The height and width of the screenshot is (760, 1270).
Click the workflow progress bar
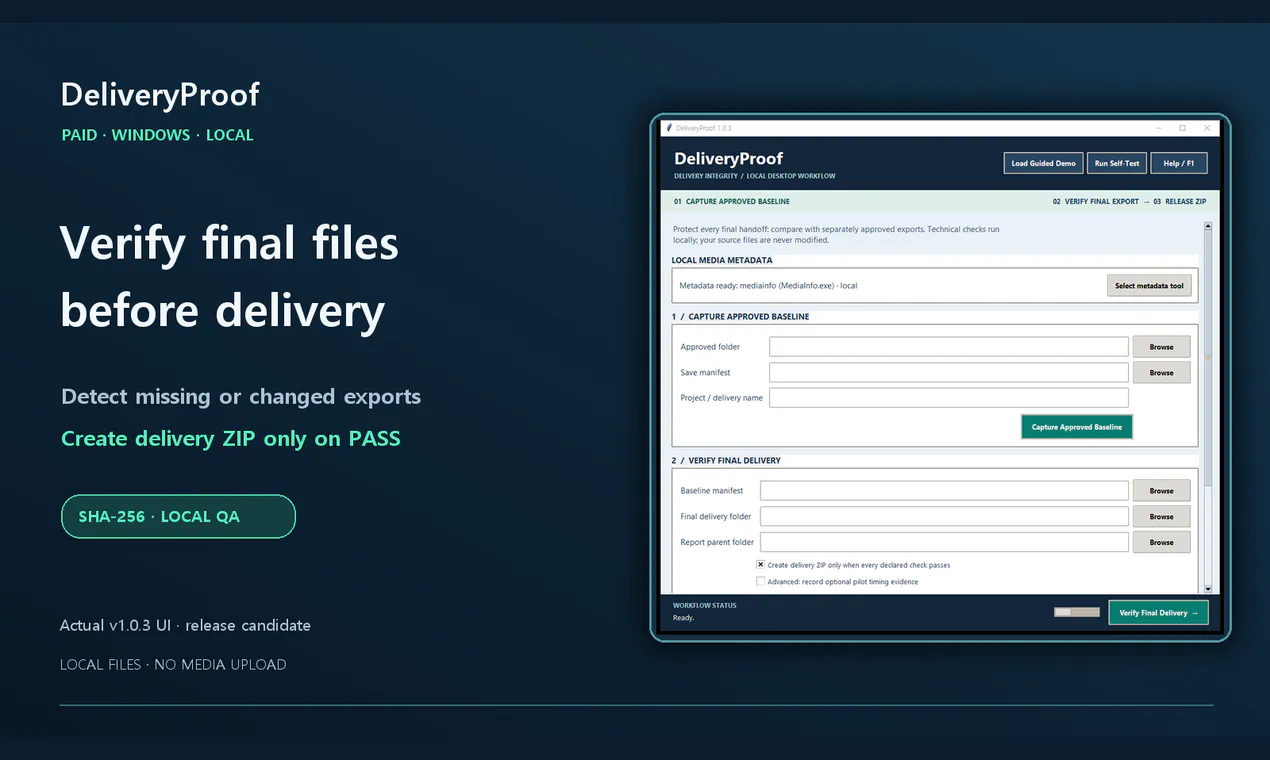[1077, 612]
